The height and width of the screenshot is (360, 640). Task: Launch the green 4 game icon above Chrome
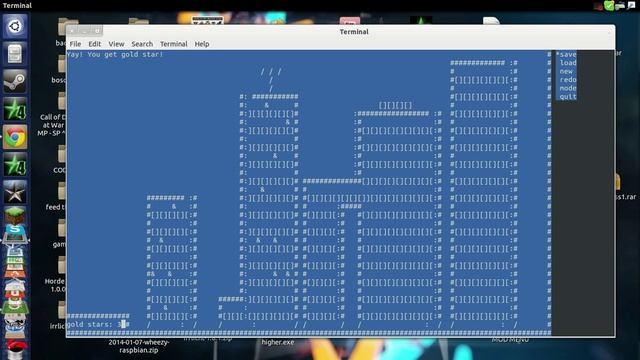(x=15, y=109)
